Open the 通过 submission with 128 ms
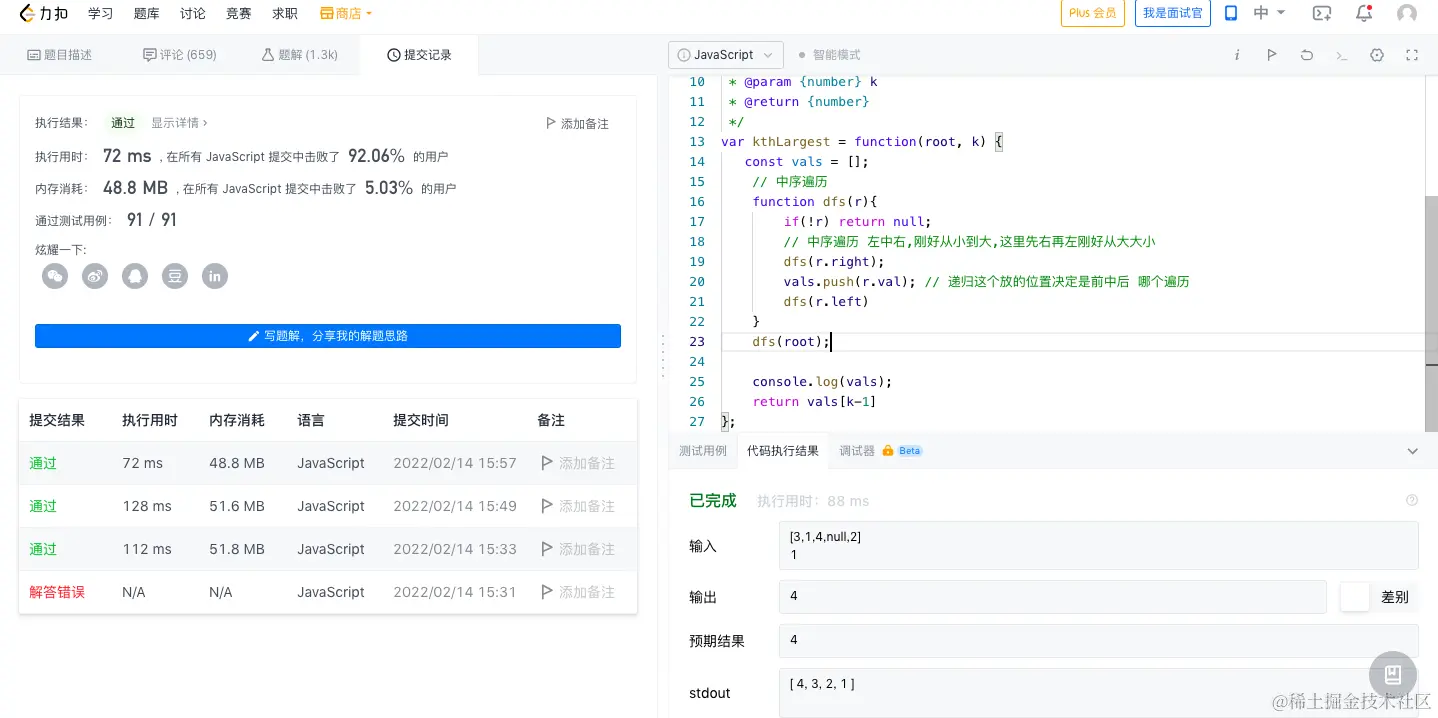 43,506
